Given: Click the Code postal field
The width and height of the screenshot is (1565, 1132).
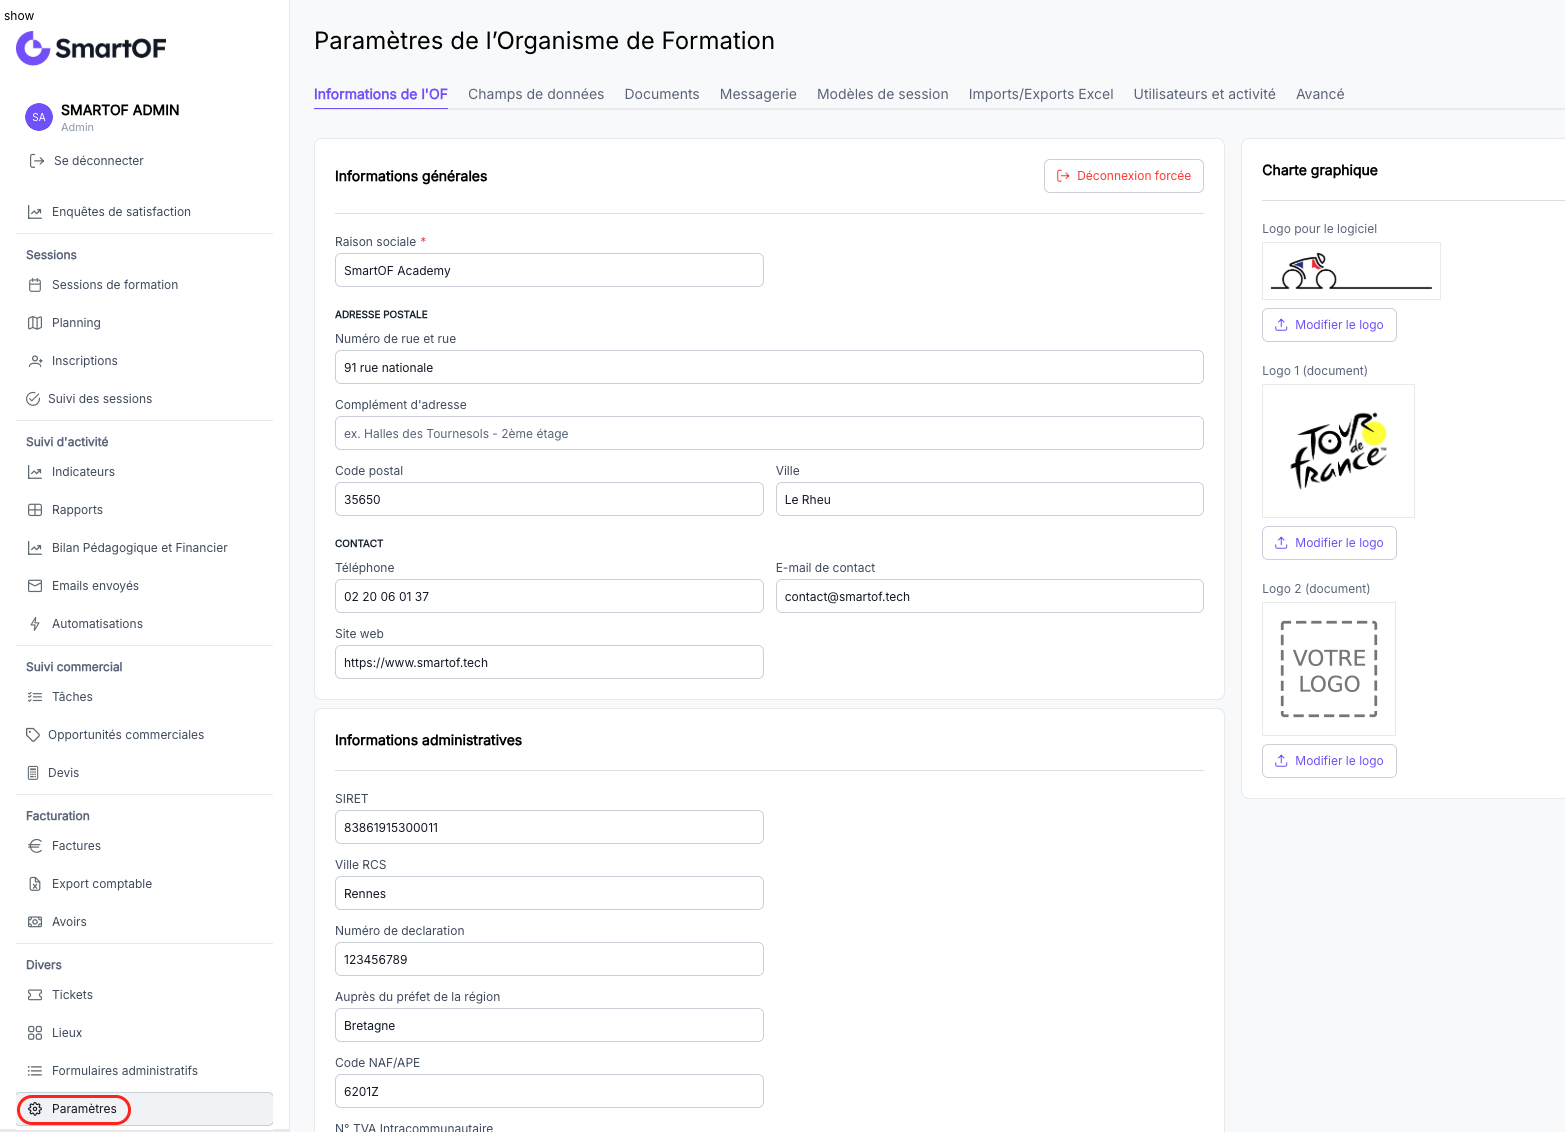Looking at the screenshot, I should pos(549,499).
